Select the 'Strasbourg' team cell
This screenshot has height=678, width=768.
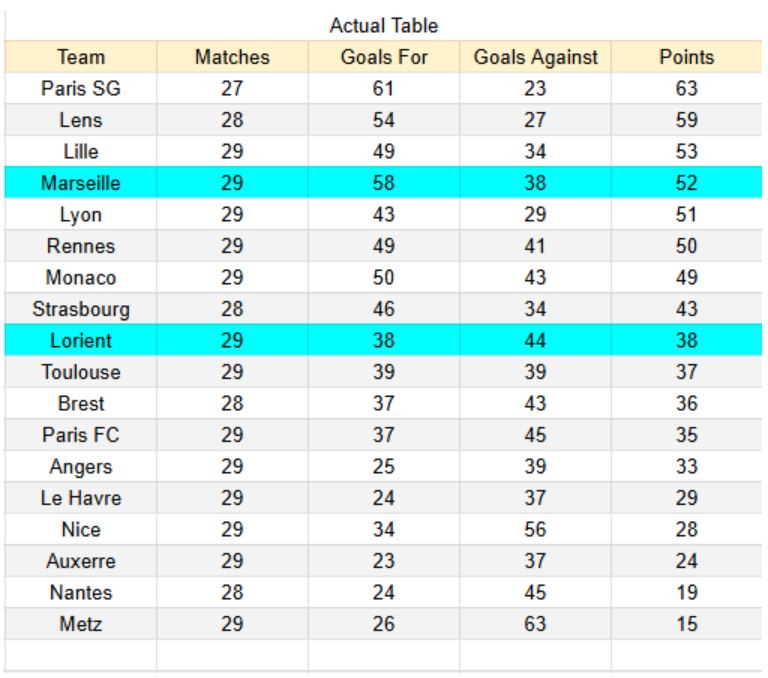tap(81, 309)
